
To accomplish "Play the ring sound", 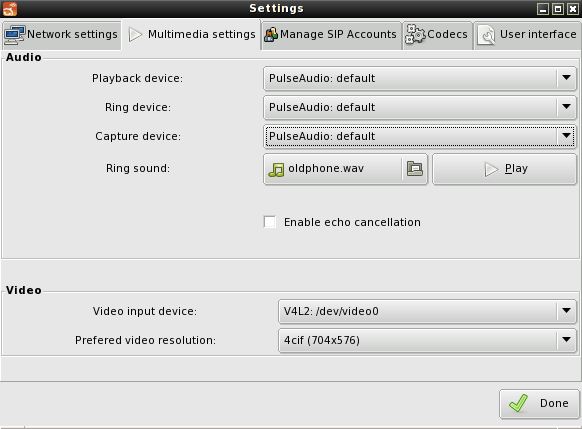I will [x=504, y=169].
